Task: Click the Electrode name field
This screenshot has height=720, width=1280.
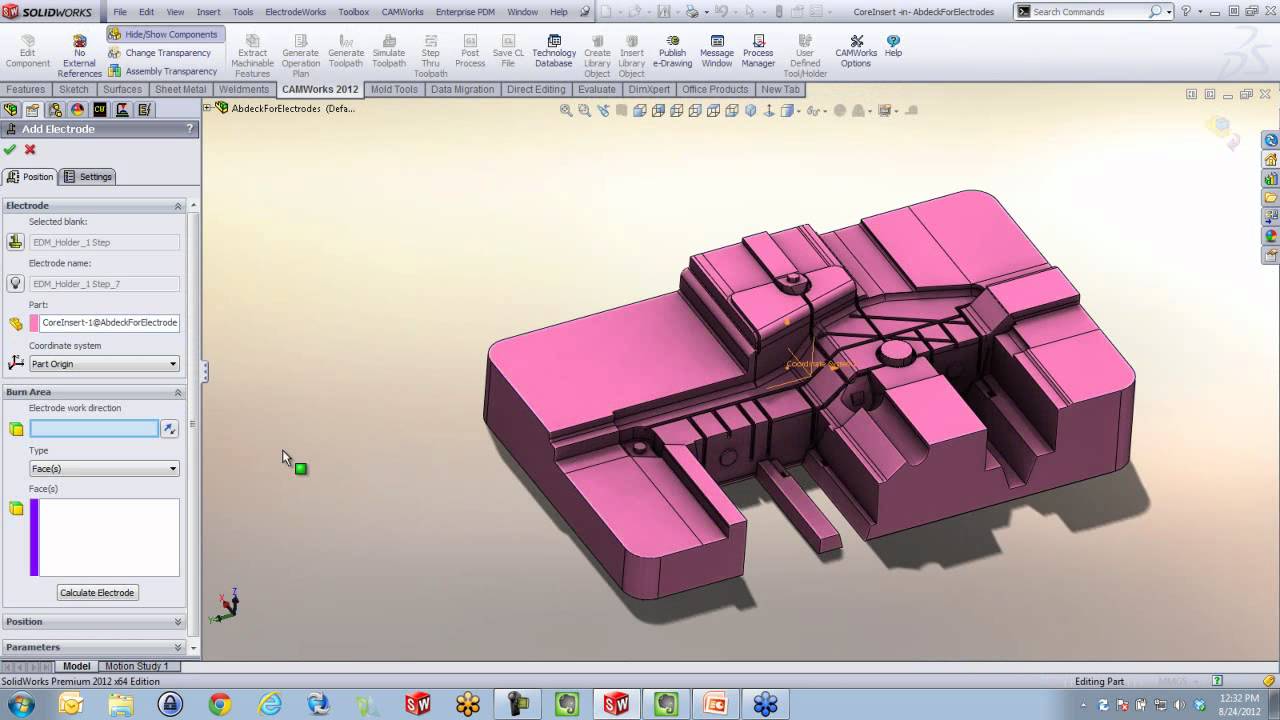Action: pos(105,284)
